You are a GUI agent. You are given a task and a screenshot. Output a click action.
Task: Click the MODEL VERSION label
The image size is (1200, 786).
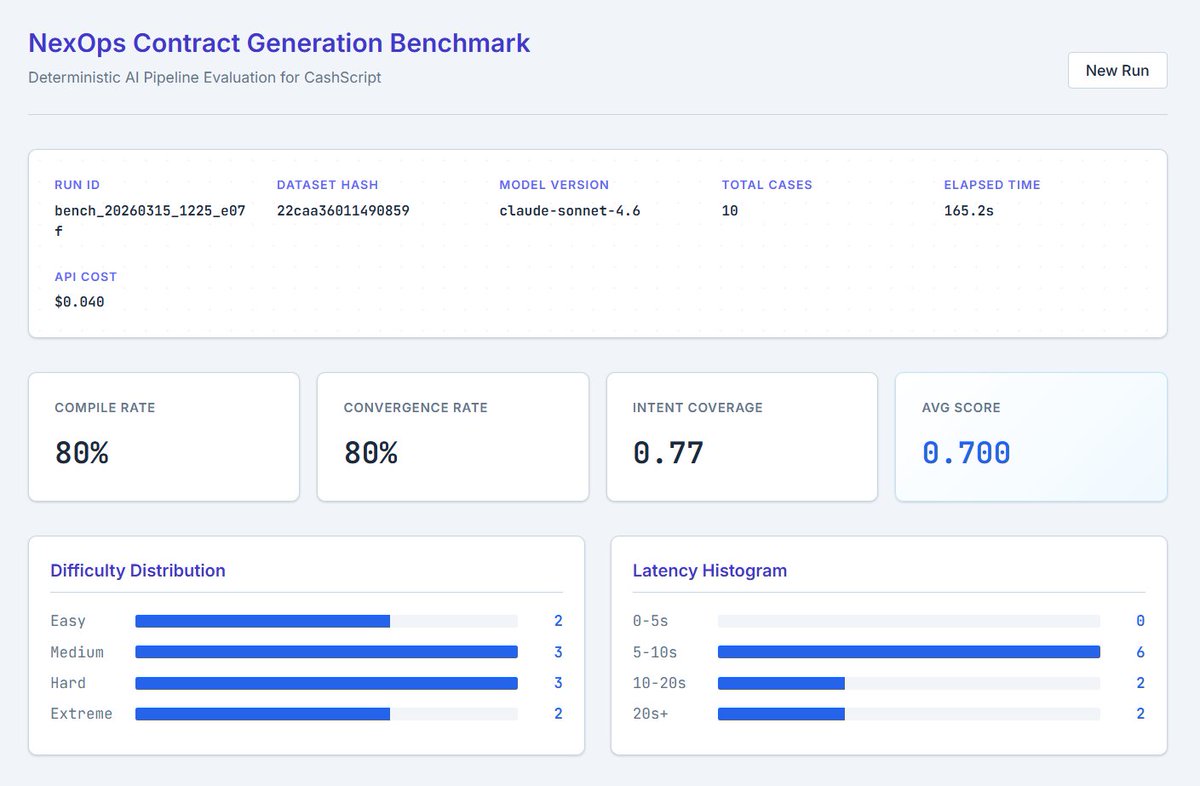tap(554, 185)
